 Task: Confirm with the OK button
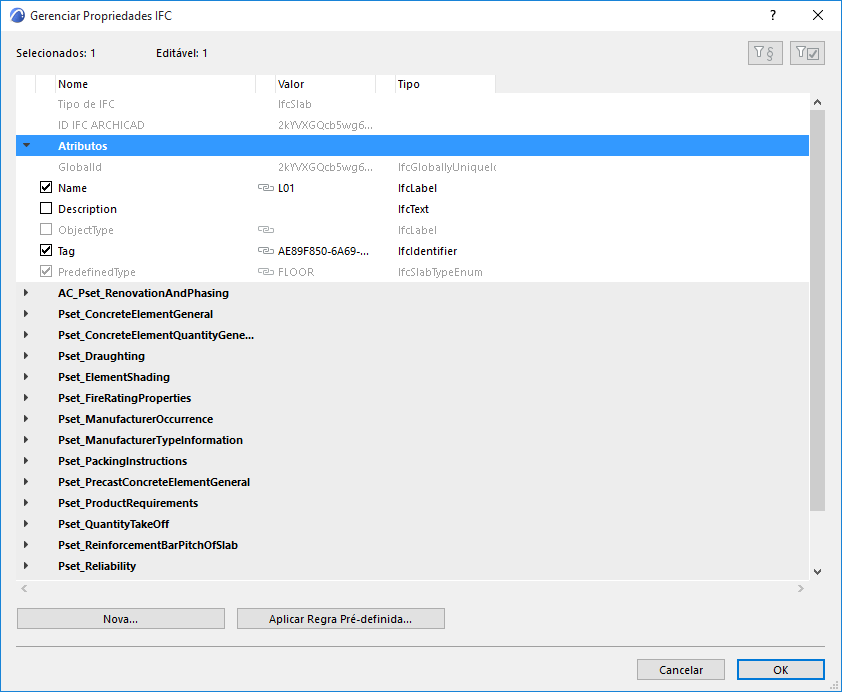[781, 669]
